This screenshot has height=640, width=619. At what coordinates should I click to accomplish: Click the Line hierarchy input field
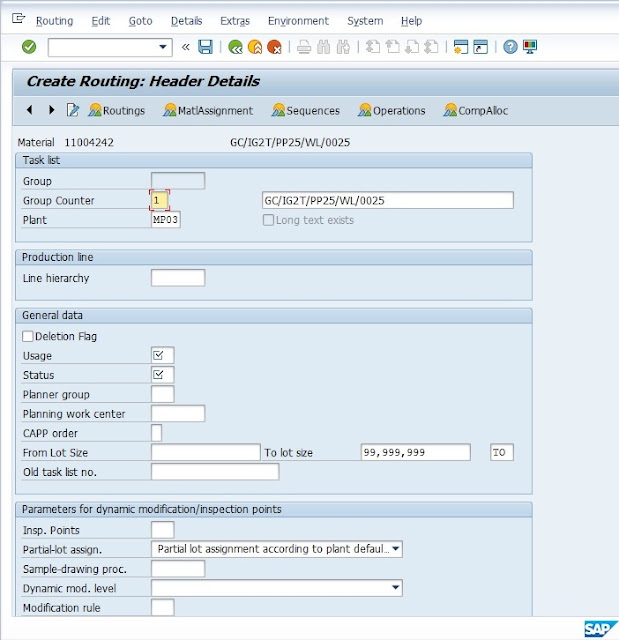(x=178, y=278)
